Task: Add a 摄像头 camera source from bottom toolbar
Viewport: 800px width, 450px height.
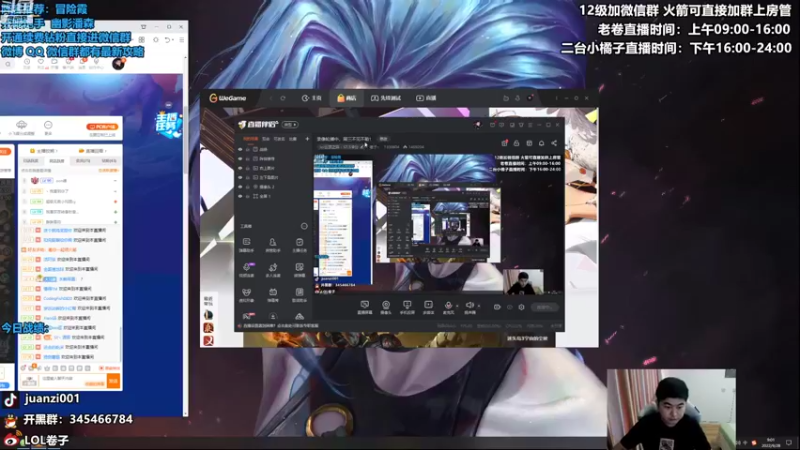Action: pyautogui.click(x=386, y=307)
